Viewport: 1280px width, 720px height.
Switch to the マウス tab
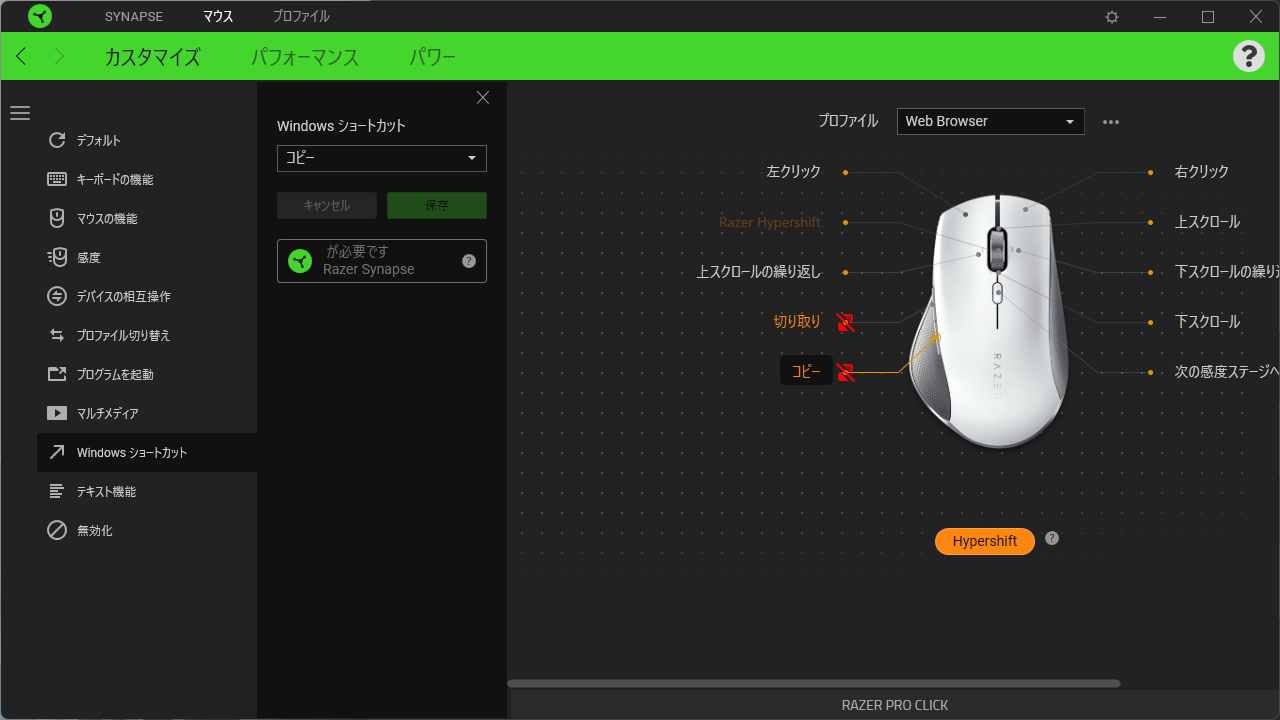coord(218,16)
